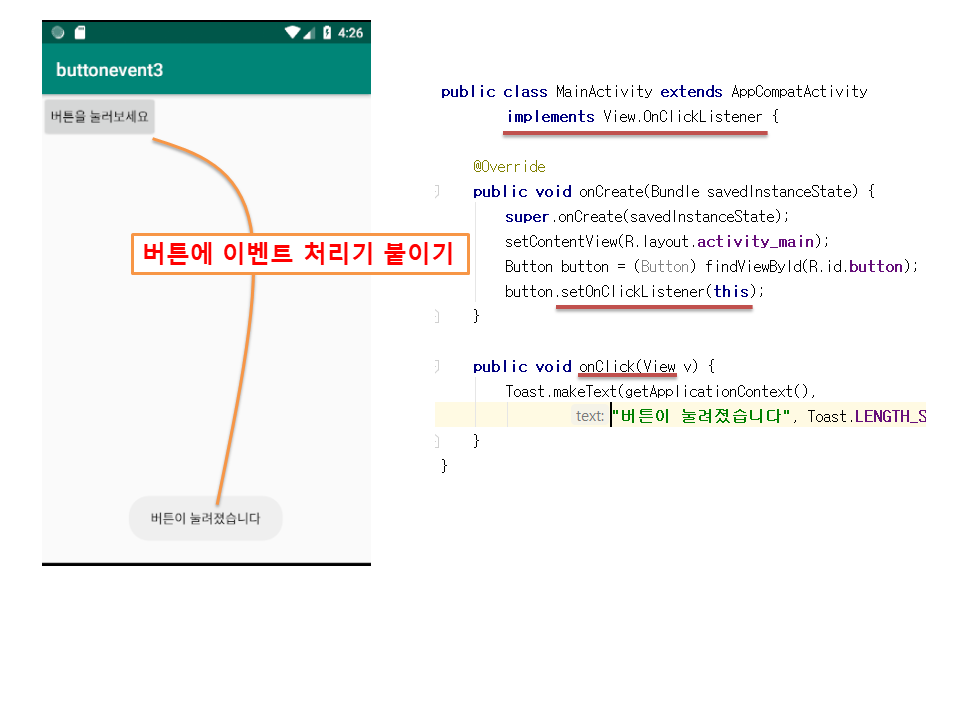Click fold marker at onClick closing brace
Viewport: 960px width, 720px height.
pos(437,441)
